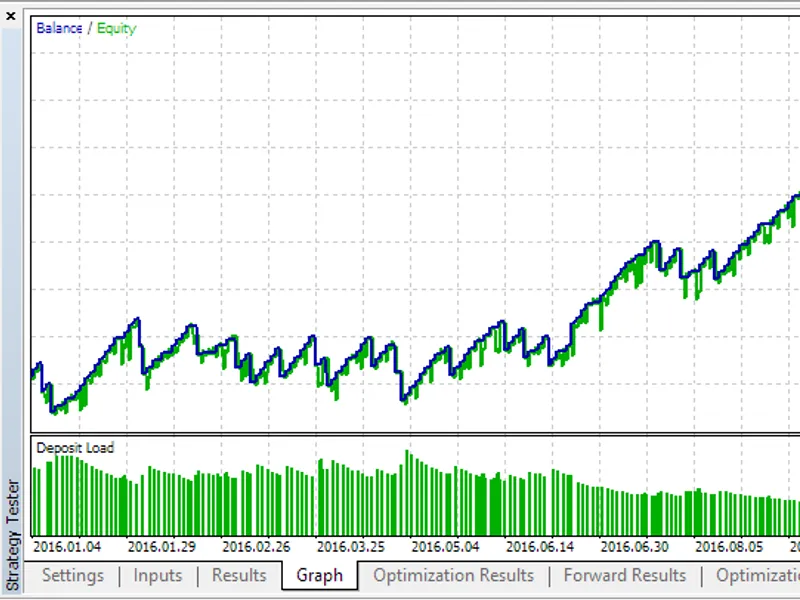
Task: Click the 2016.01.04 date label
Action: (x=67, y=547)
